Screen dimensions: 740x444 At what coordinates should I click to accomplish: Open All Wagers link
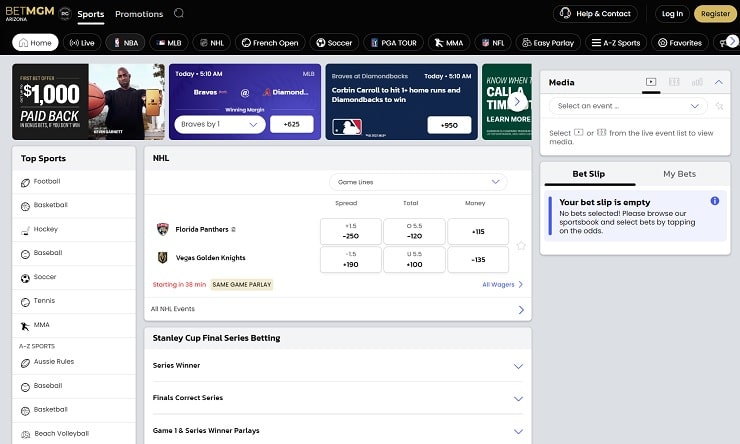pos(503,285)
